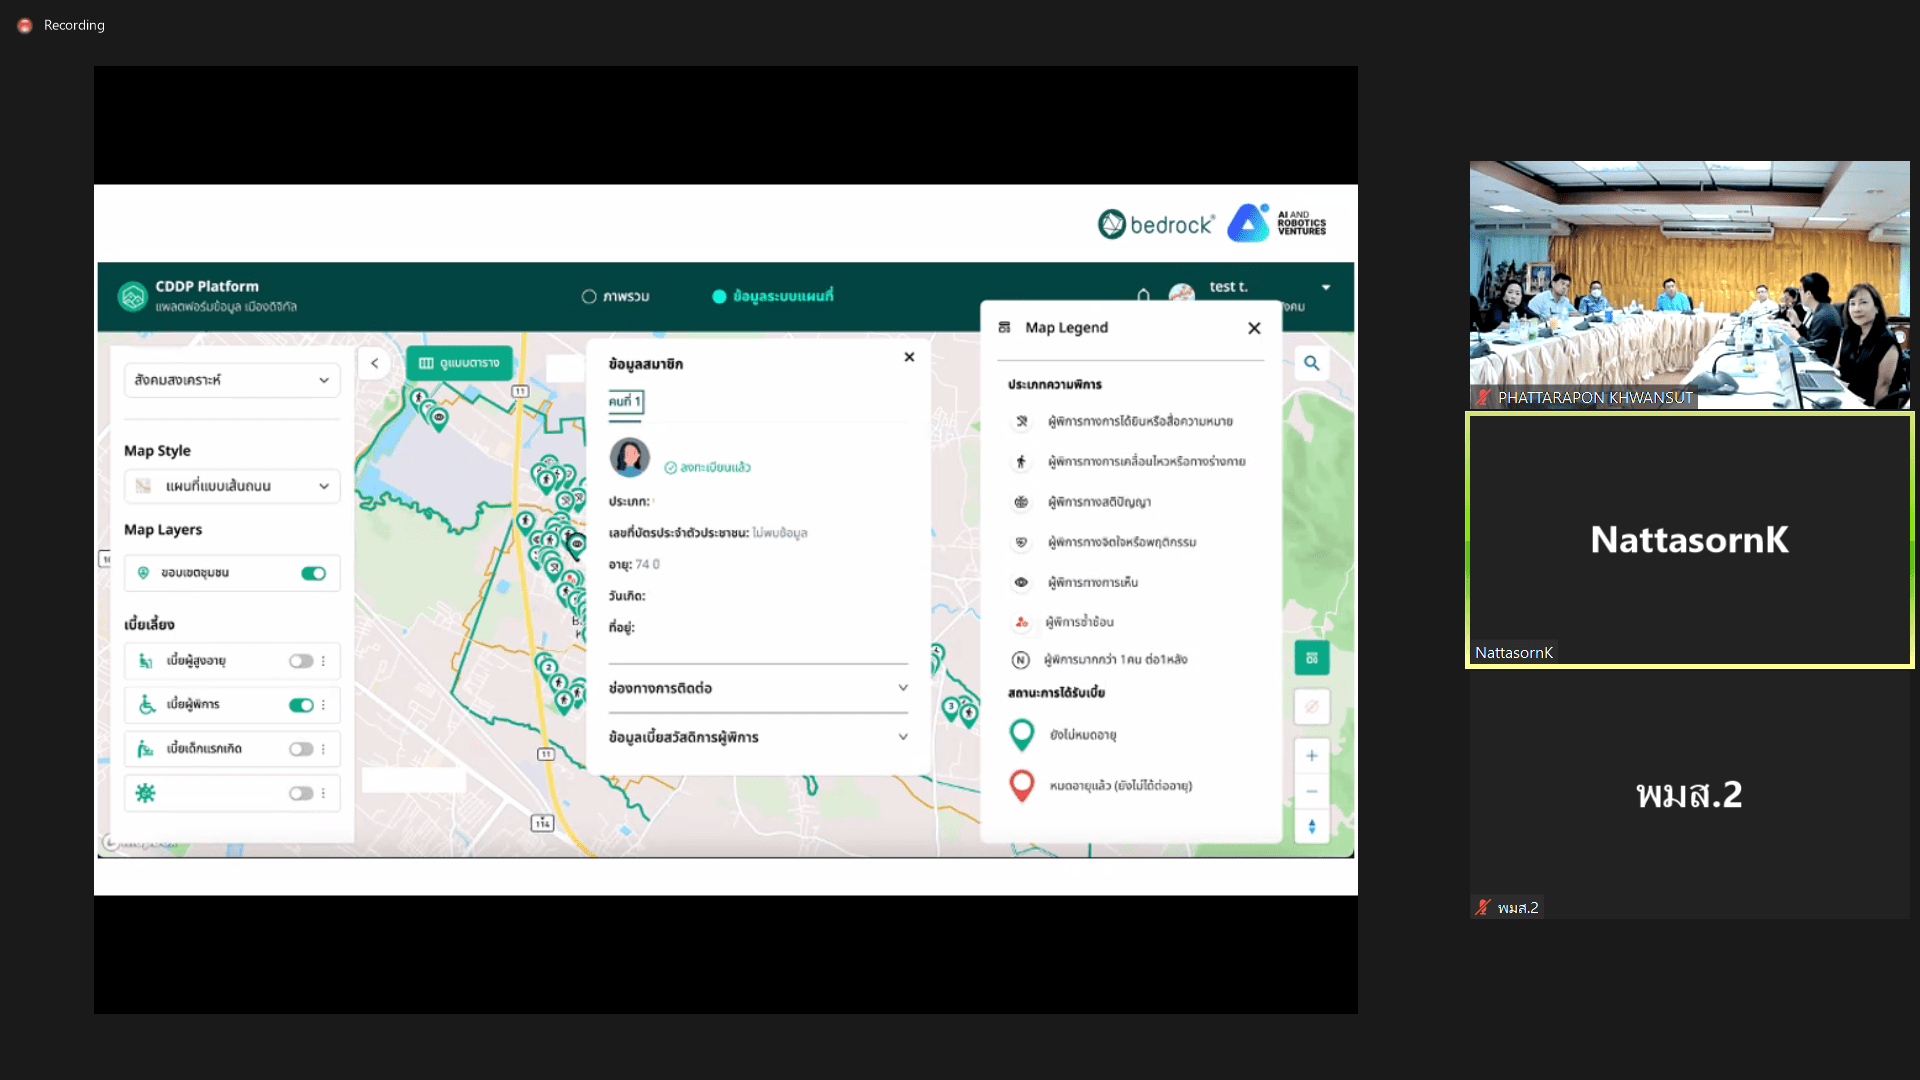Open more options for เบี้ยผู้สูงอายุ
Screen dimensions: 1920x1080
point(323,661)
